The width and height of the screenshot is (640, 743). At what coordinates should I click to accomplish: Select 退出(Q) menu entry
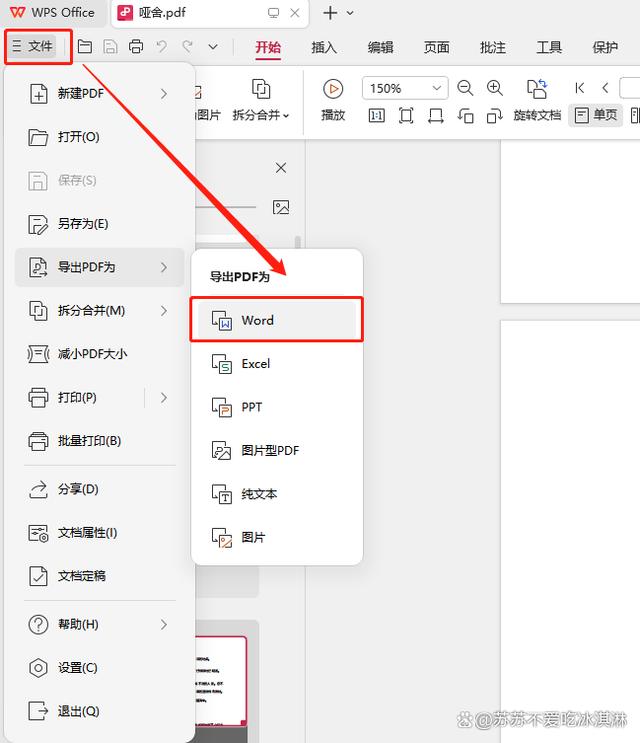coord(99,711)
